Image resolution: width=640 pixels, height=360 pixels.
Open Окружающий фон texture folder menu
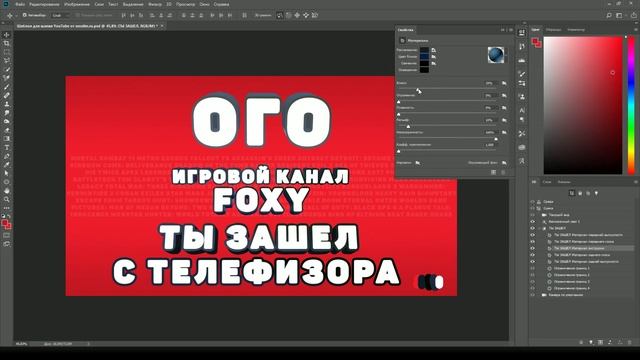pyautogui.click(x=504, y=163)
